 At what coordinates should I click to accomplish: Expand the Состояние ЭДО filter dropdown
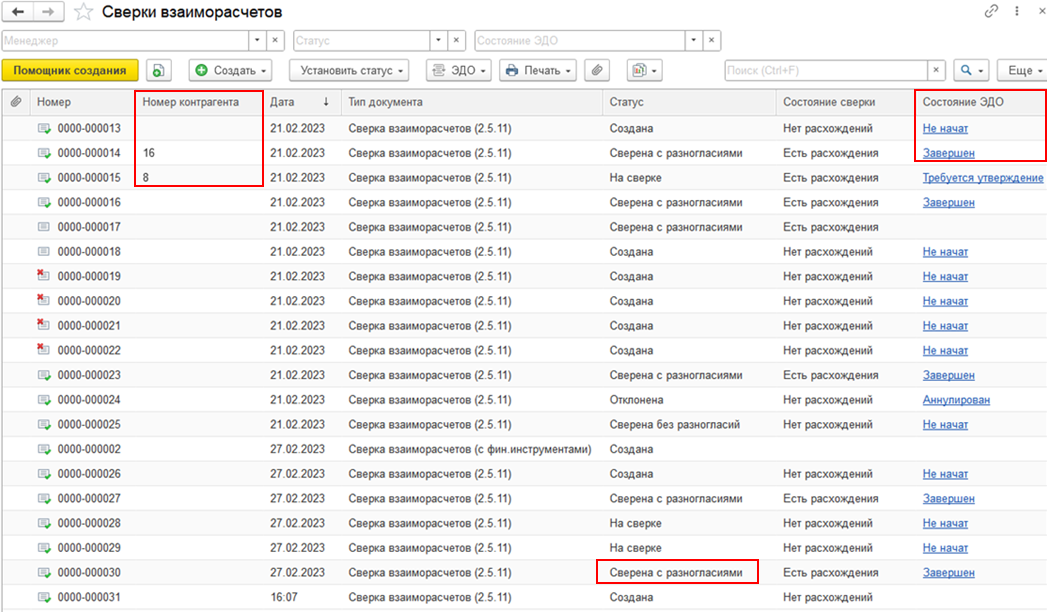pyautogui.click(x=692, y=41)
